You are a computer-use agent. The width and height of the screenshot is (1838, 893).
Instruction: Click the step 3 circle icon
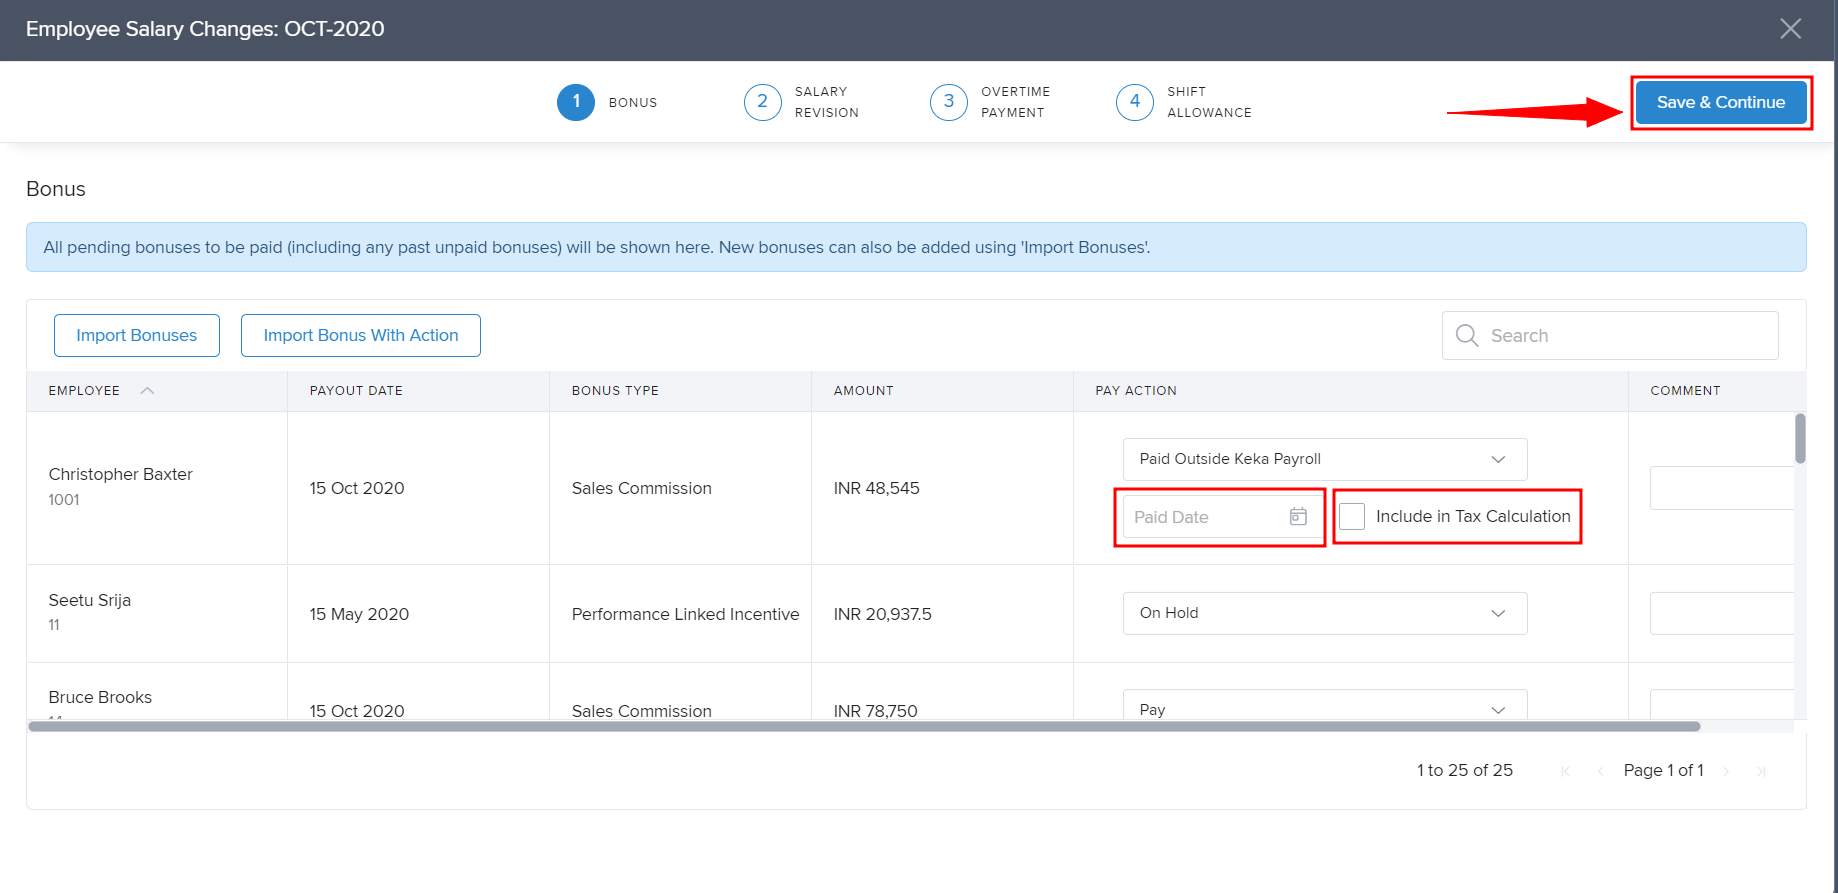(x=948, y=102)
